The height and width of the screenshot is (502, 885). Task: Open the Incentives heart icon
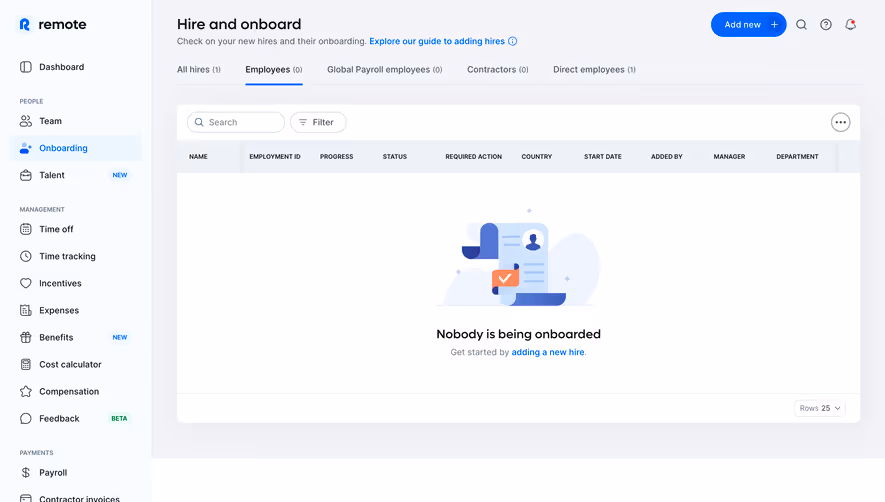(x=26, y=283)
